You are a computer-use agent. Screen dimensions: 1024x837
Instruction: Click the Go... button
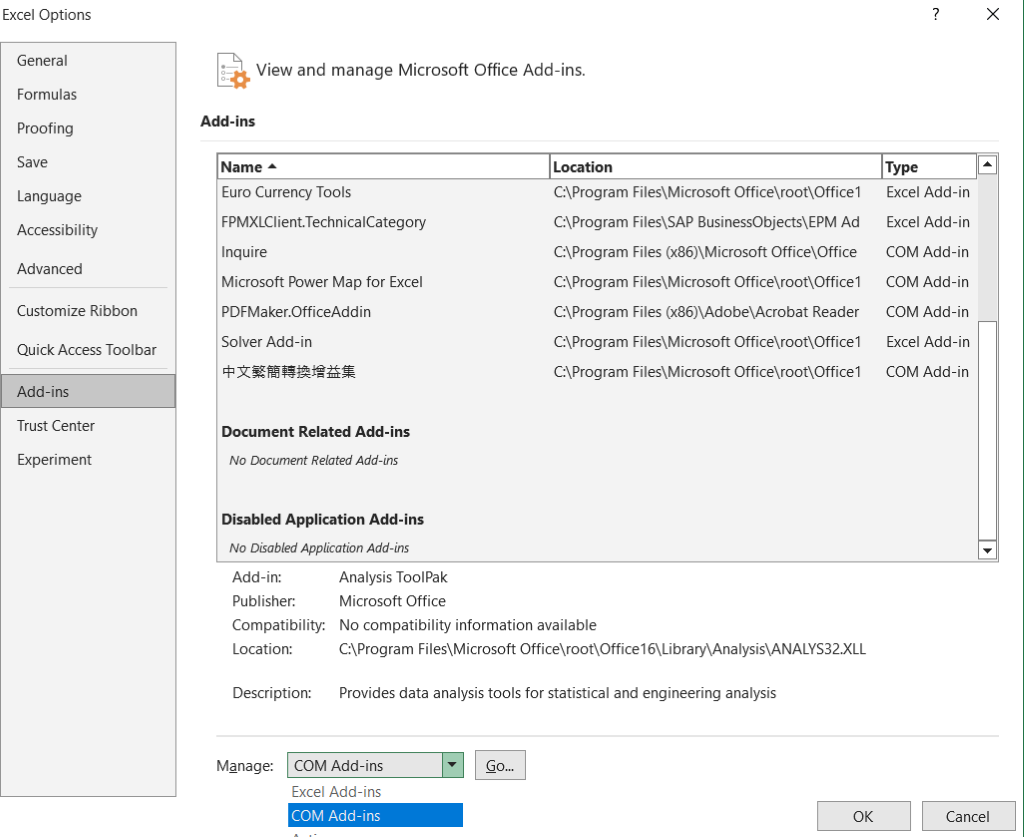tap(500, 765)
